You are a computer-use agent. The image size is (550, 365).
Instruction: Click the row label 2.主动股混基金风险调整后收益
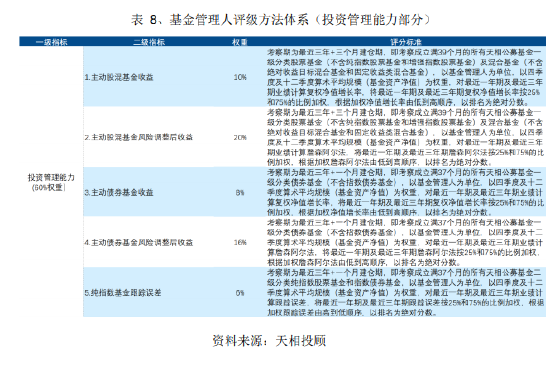[139, 137]
